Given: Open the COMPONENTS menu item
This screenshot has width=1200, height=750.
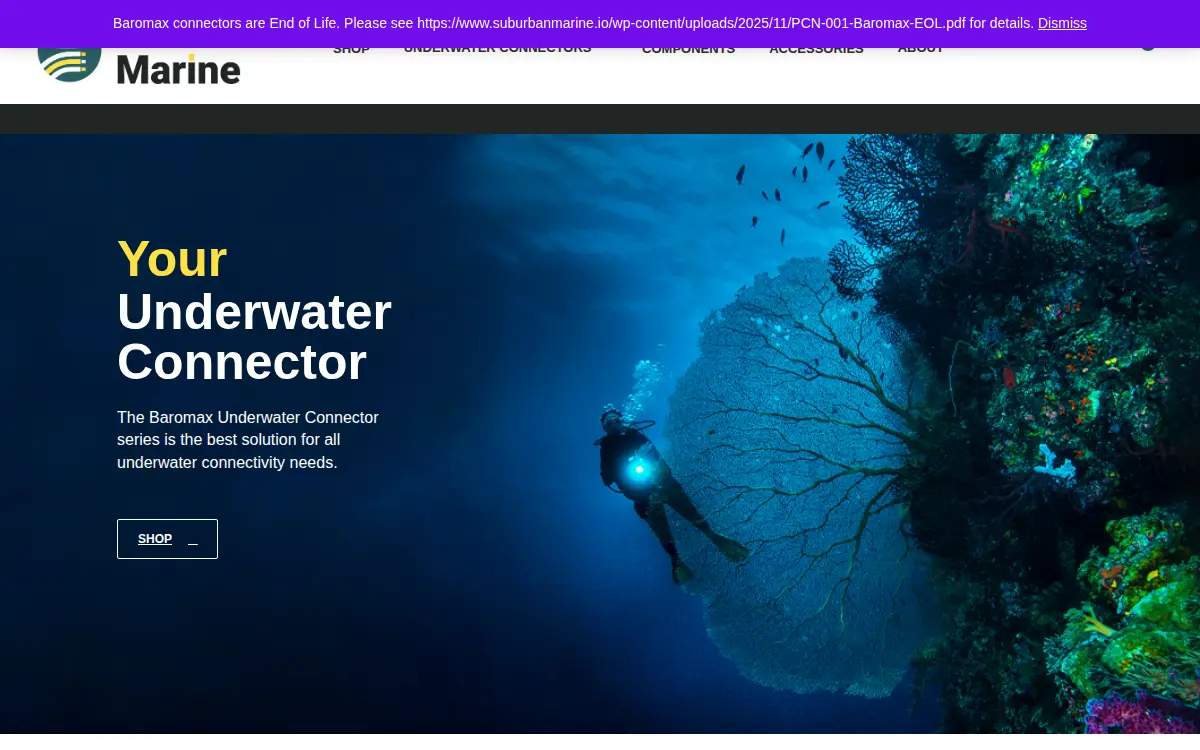Looking at the screenshot, I should (688, 51).
